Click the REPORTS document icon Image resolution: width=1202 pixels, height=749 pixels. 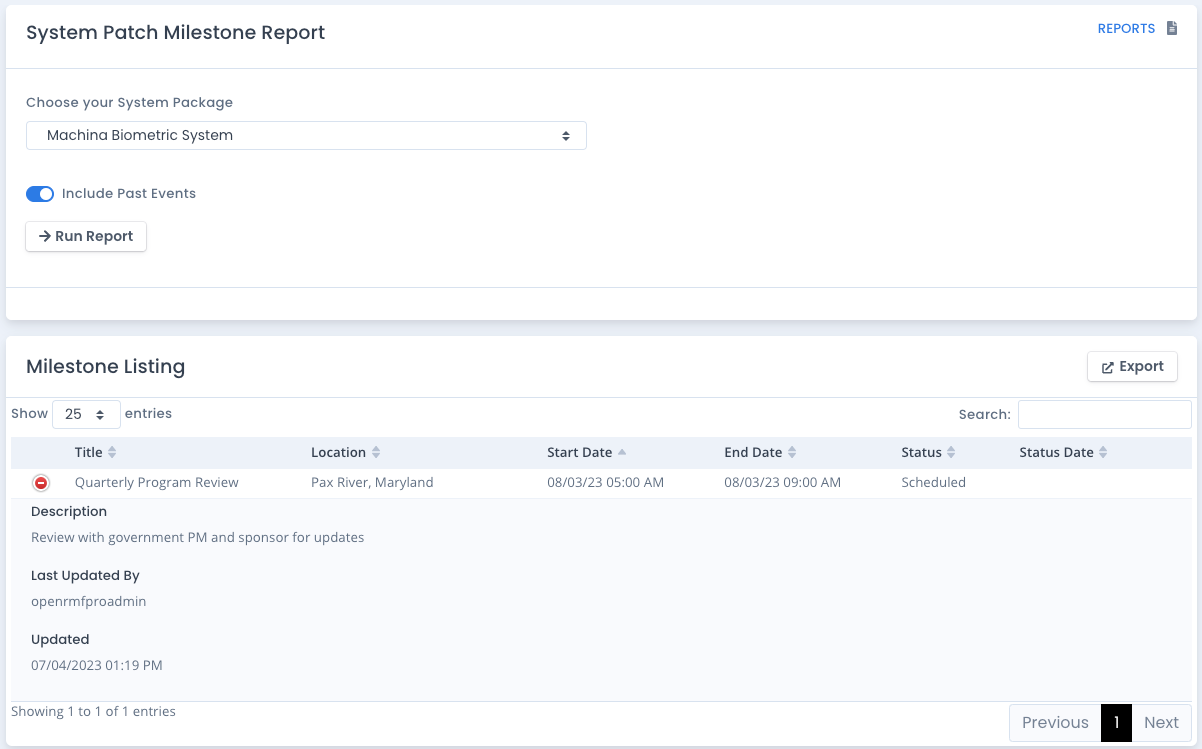point(1172,29)
